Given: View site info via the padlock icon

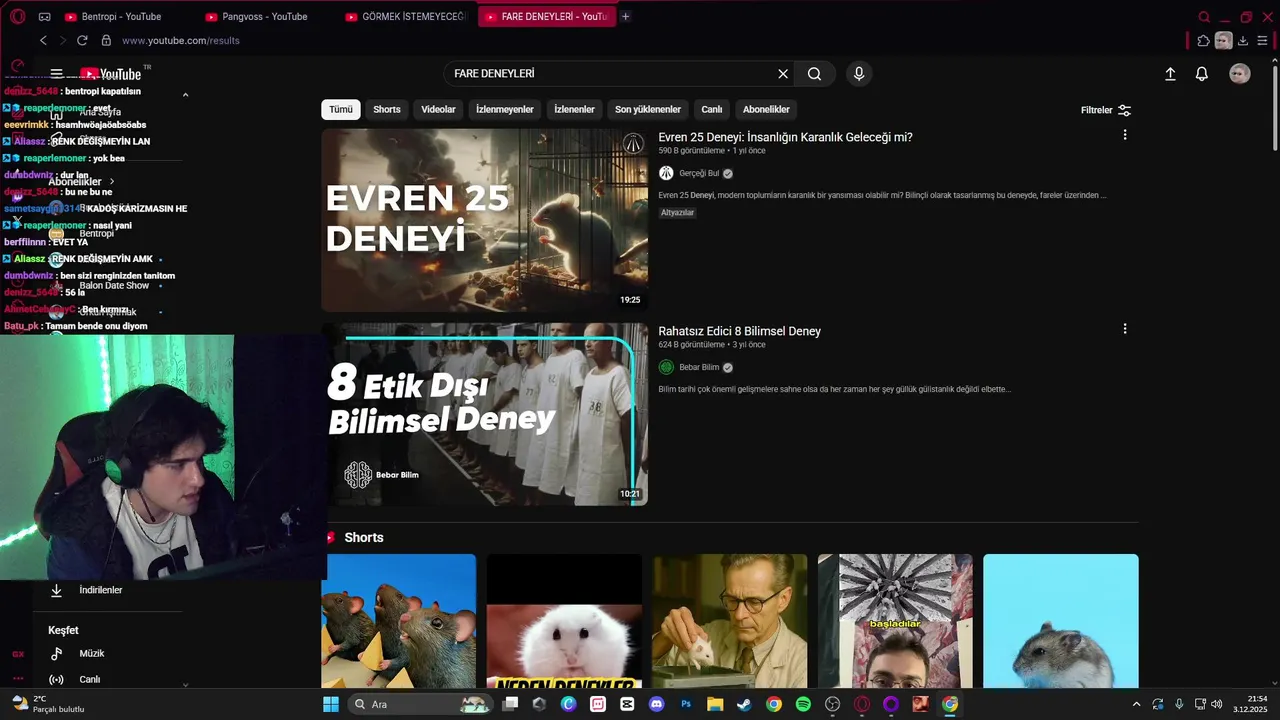Looking at the screenshot, I should point(106,40).
